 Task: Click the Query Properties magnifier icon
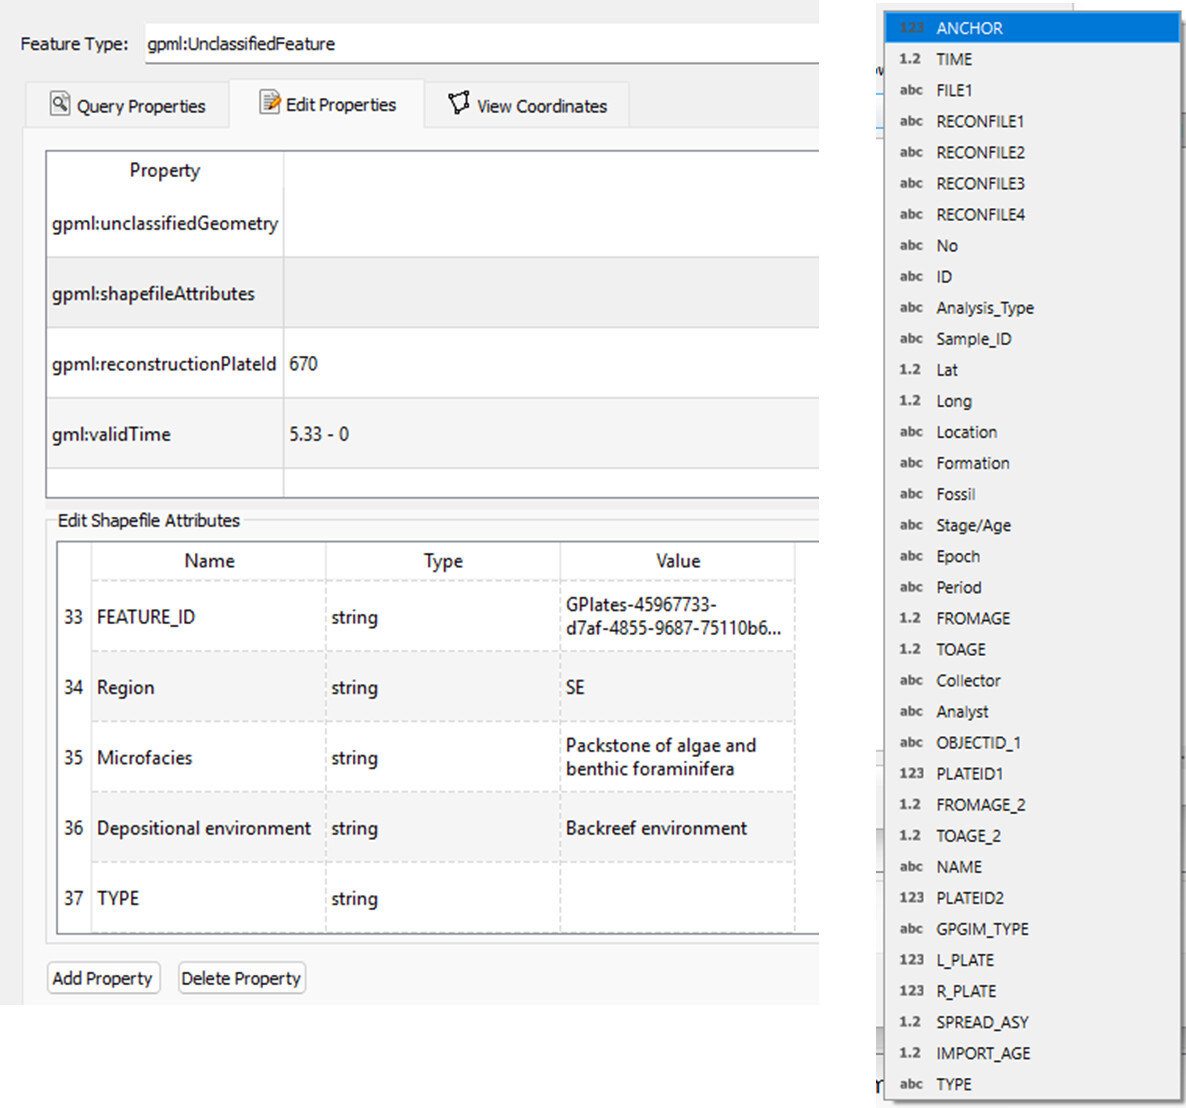(60, 103)
